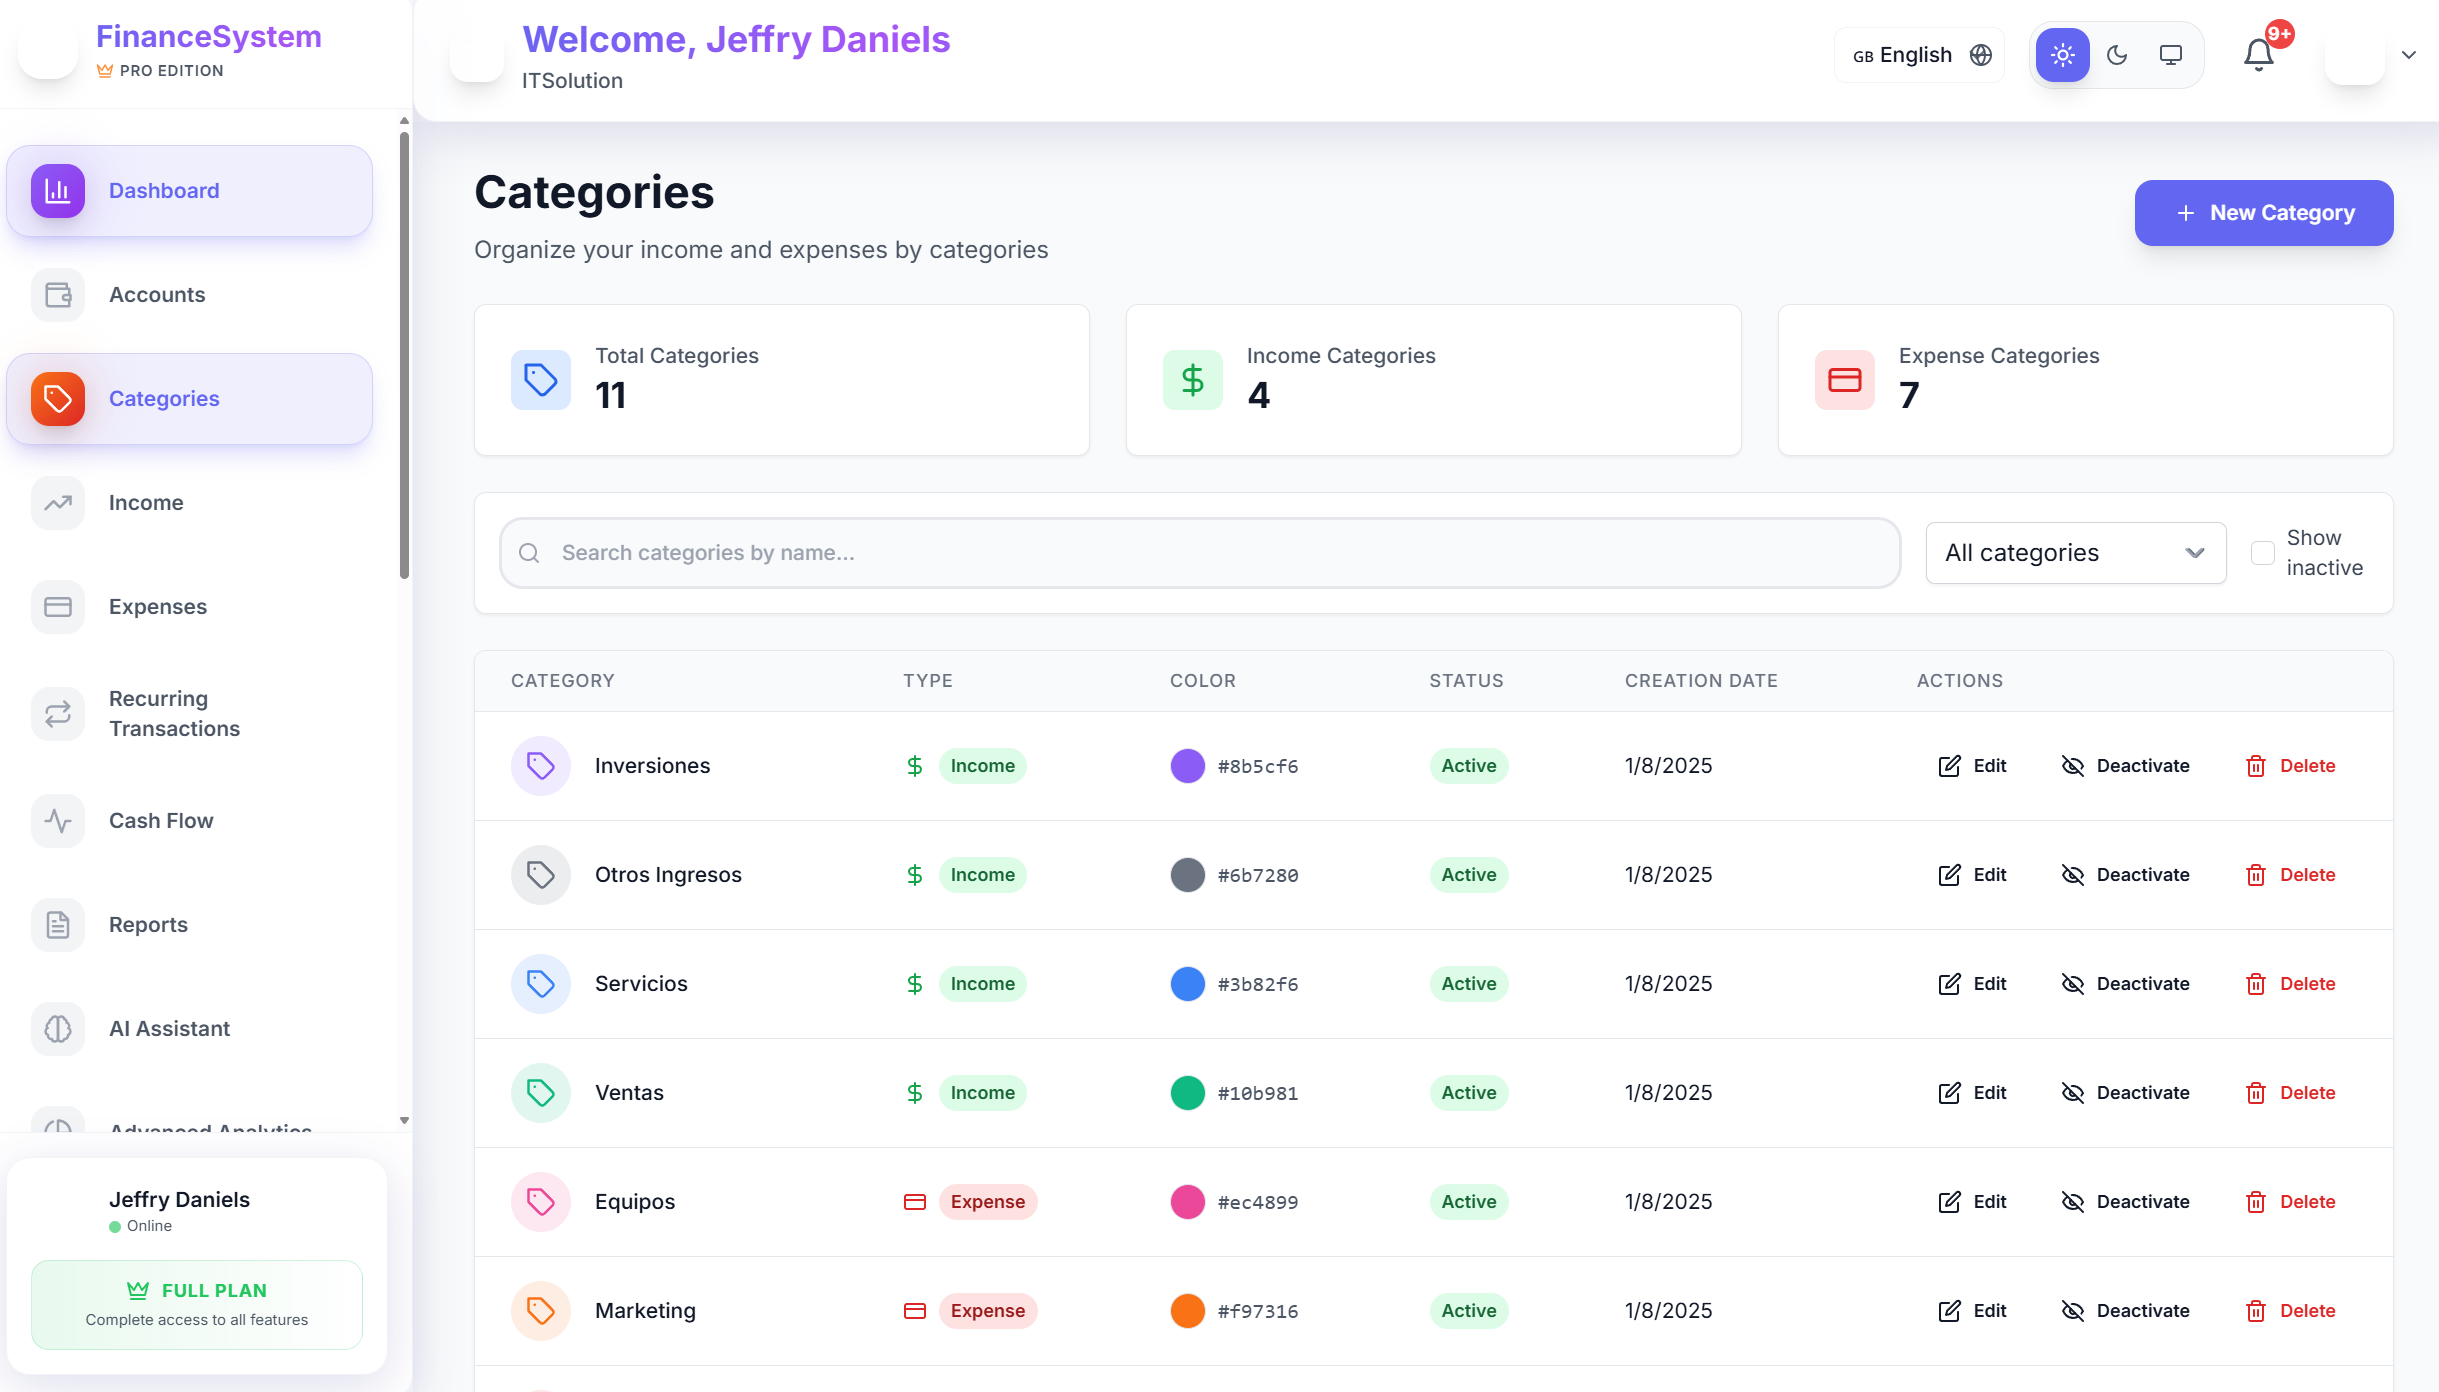Focus the search categories input field
This screenshot has width=2439, height=1392.
click(x=1200, y=553)
